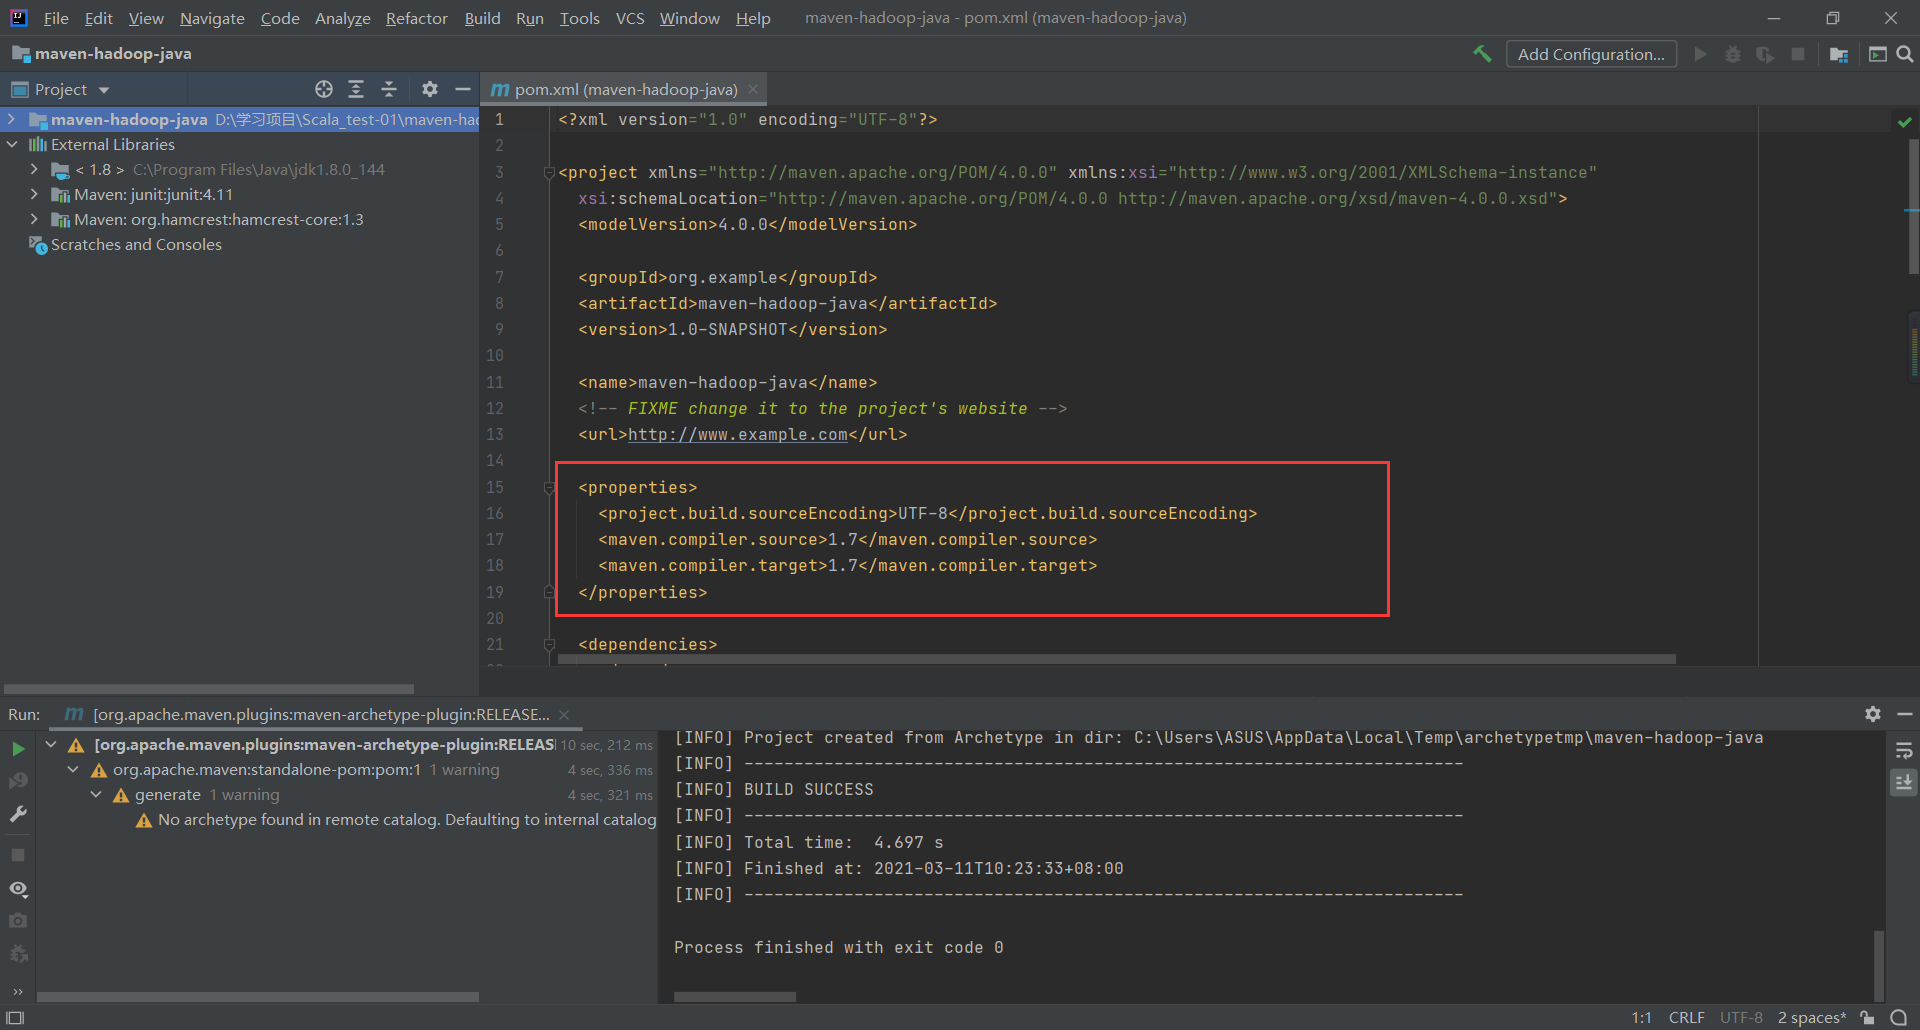The image size is (1920, 1030).
Task: Toggle soft-wrap in the Run console
Action: click(x=1903, y=750)
